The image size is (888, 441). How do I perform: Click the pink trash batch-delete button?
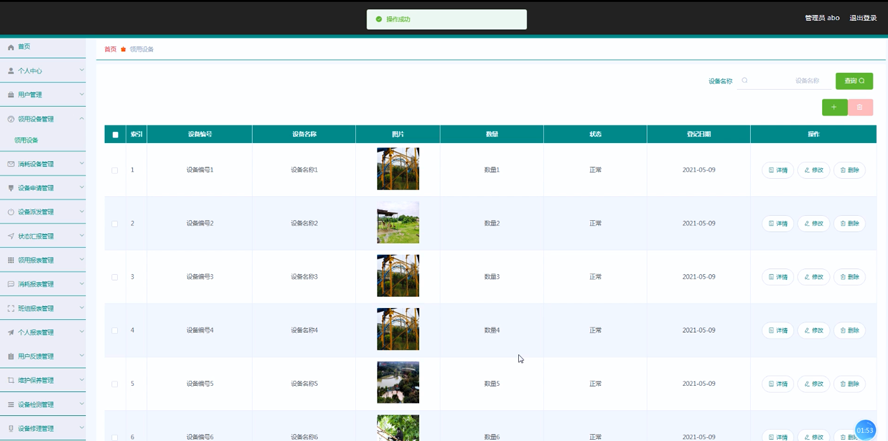coord(860,107)
